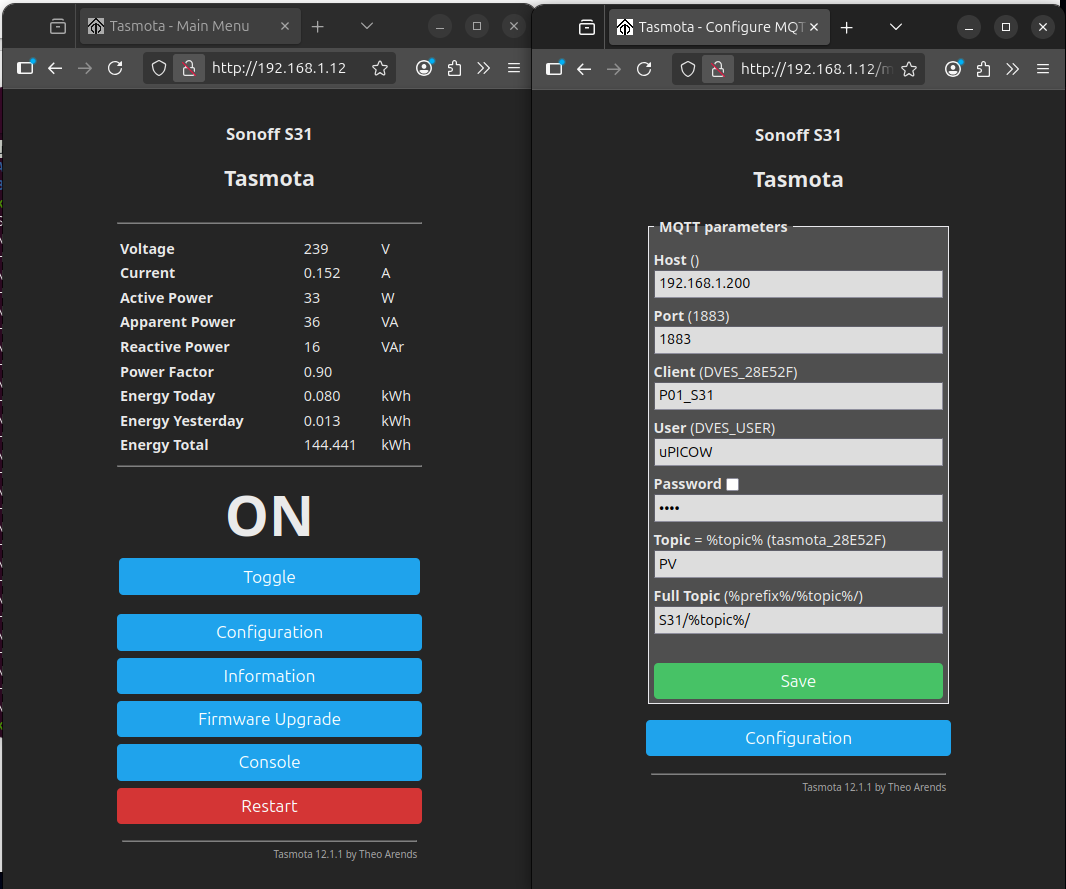Show more toolbar tools in right window
The height and width of the screenshot is (889, 1066).
pos(1013,69)
